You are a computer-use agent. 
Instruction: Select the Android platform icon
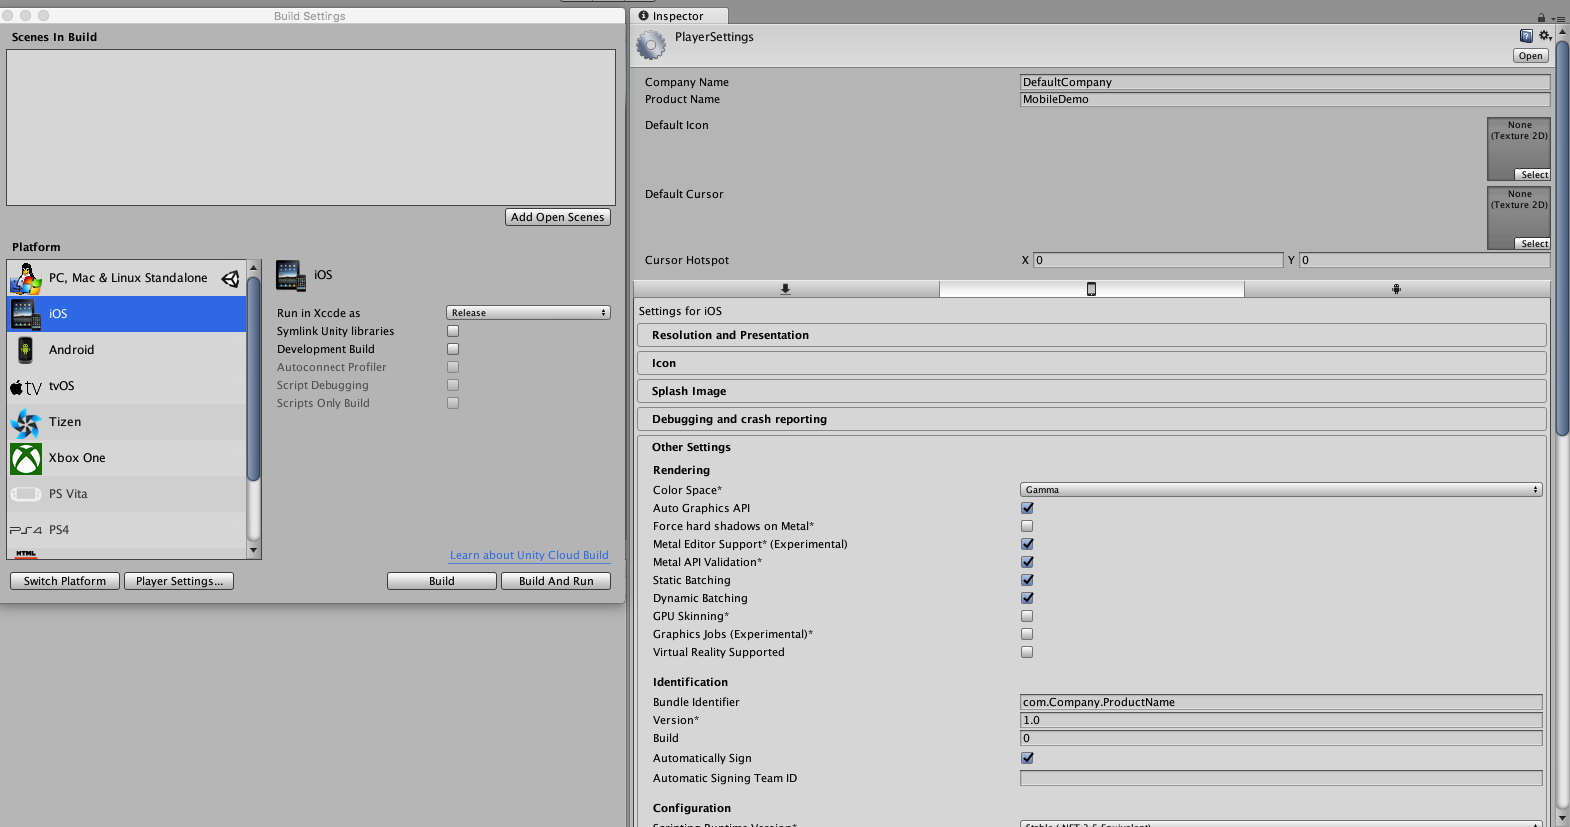(26, 350)
